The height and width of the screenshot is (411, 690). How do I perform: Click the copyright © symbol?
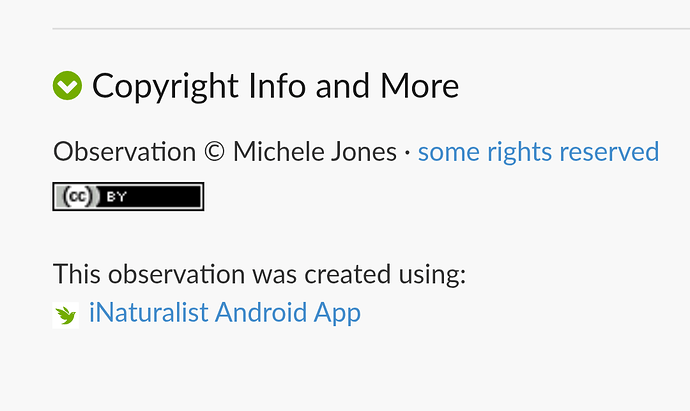[x=215, y=152]
